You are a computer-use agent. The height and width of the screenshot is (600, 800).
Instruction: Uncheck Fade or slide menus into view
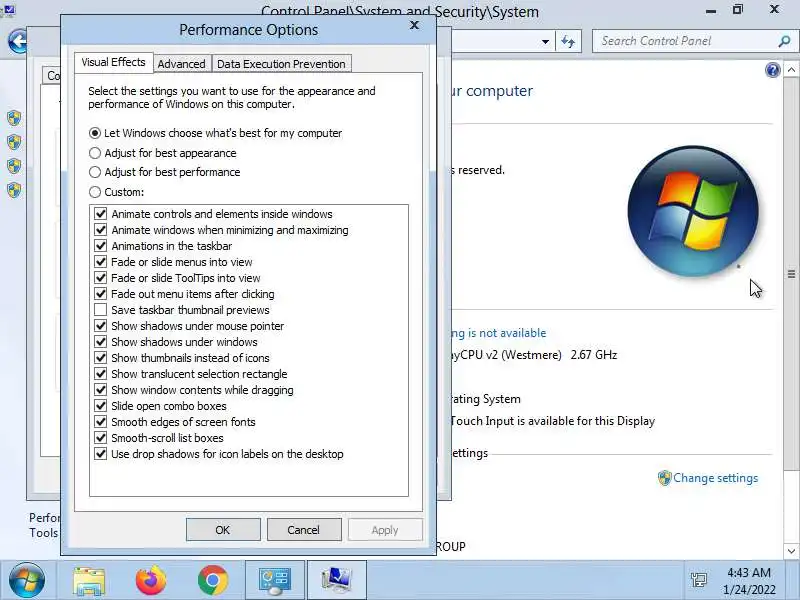click(101, 262)
